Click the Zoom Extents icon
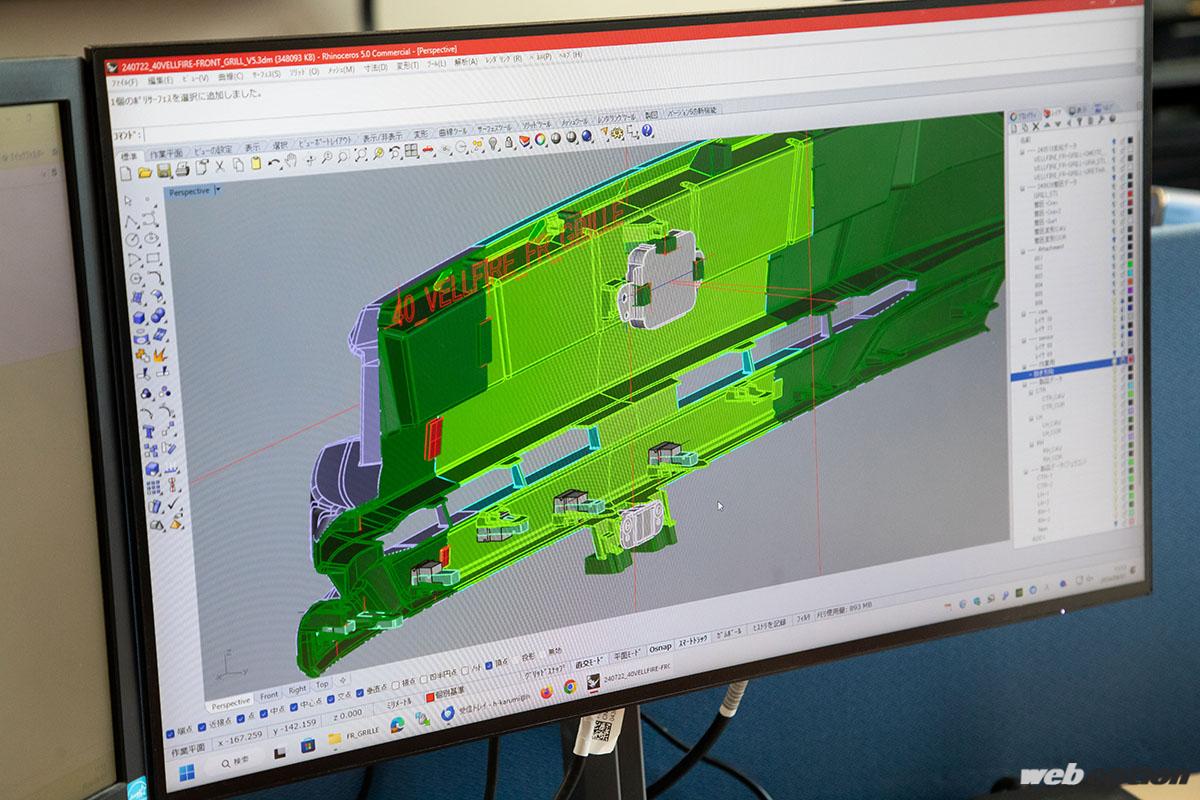1200x800 pixels. [360, 156]
